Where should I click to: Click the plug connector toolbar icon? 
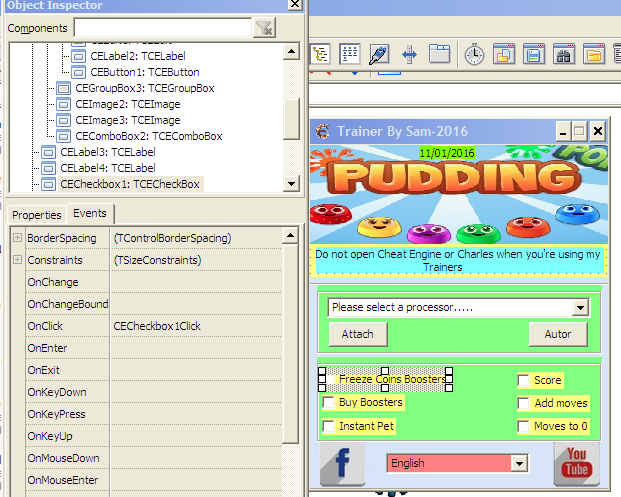pyautogui.click(x=379, y=54)
